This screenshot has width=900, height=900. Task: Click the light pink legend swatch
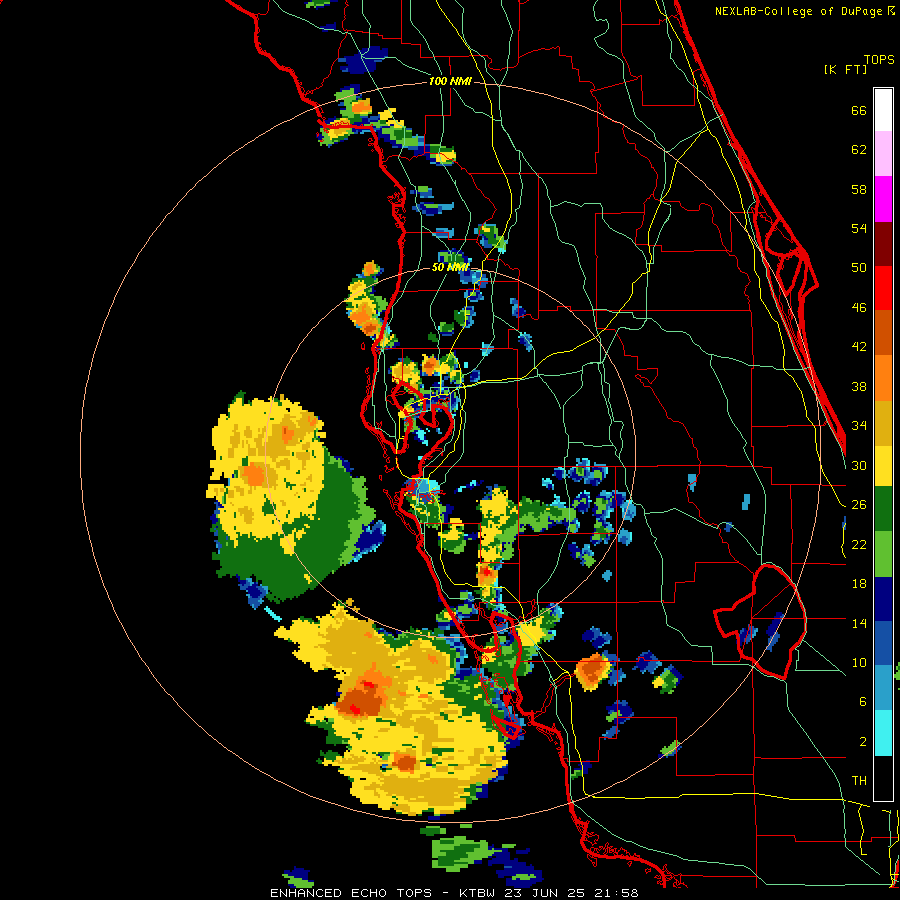[x=883, y=153]
